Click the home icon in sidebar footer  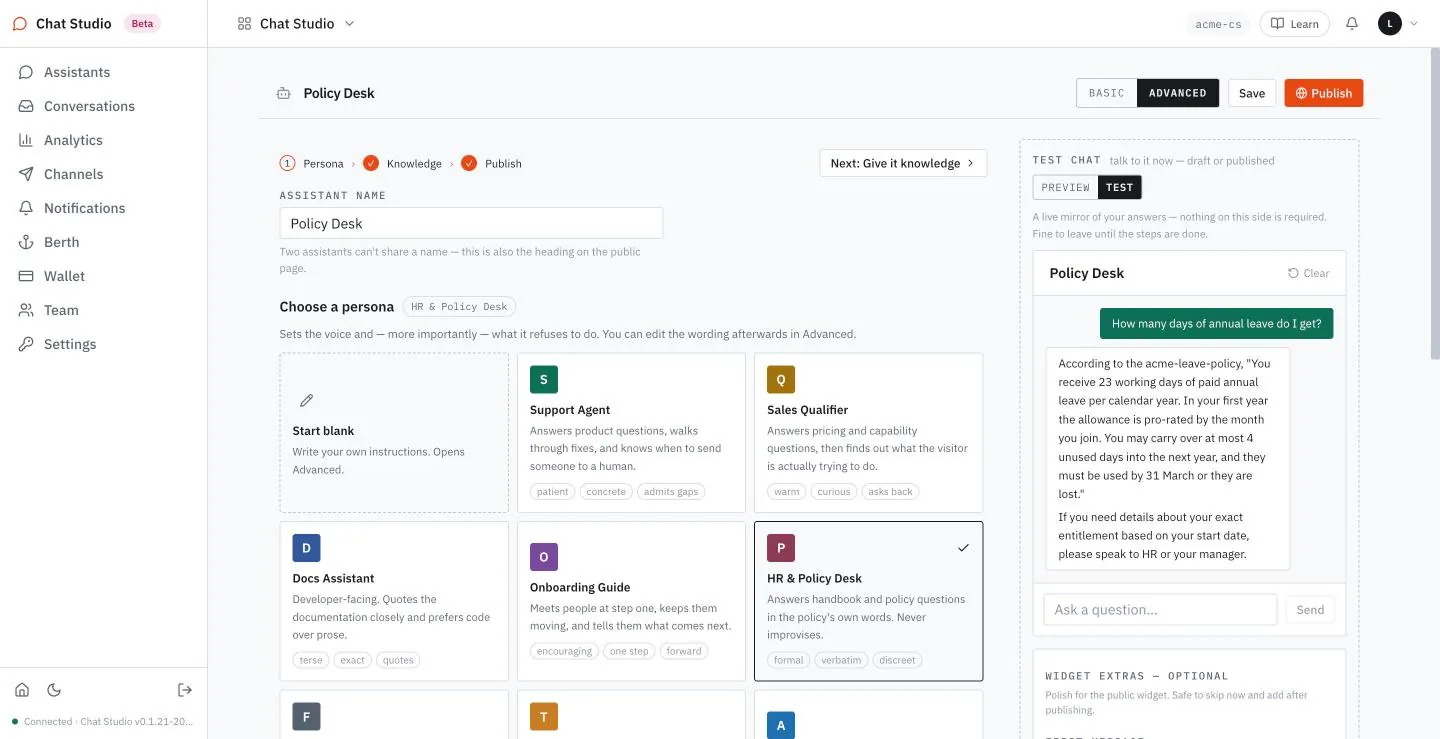point(22,690)
